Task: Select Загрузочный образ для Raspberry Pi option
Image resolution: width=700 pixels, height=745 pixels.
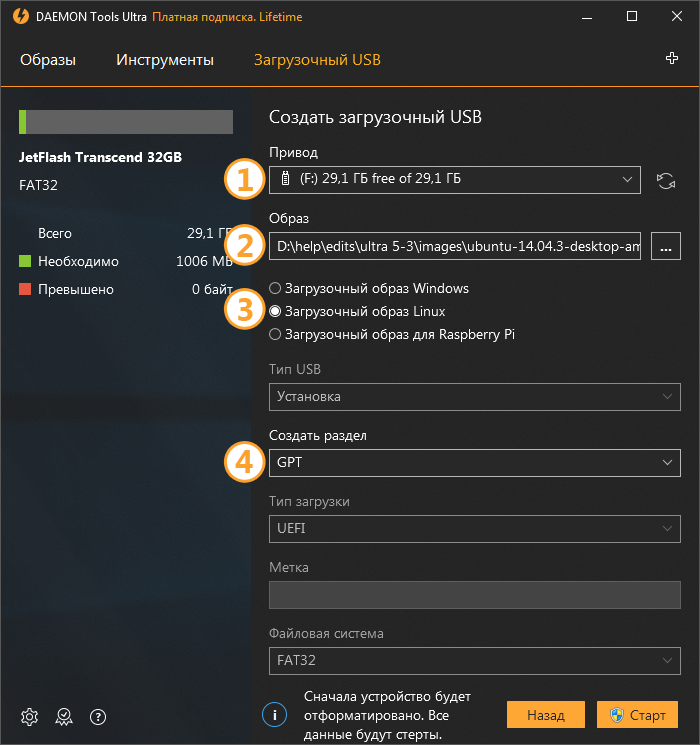Action: click(275, 334)
